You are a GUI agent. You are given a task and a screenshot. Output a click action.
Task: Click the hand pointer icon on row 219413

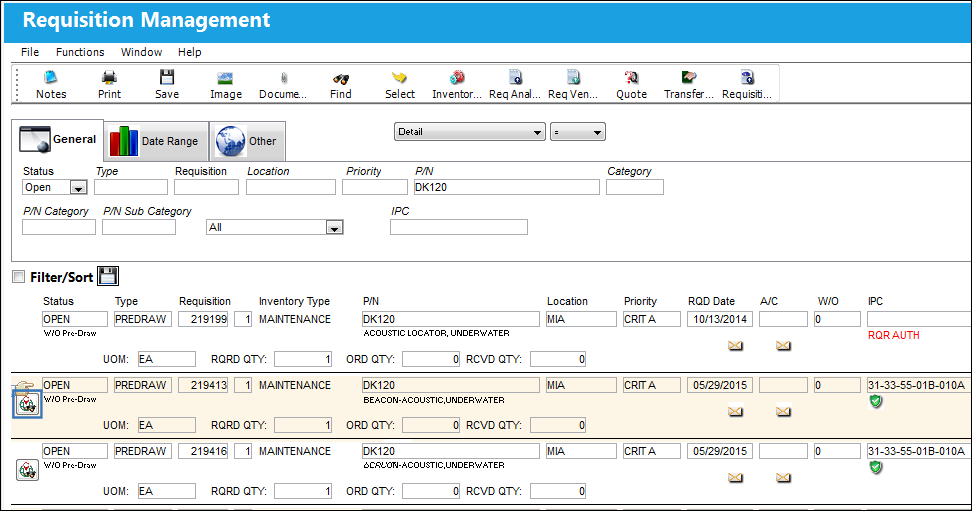tap(25, 385)
